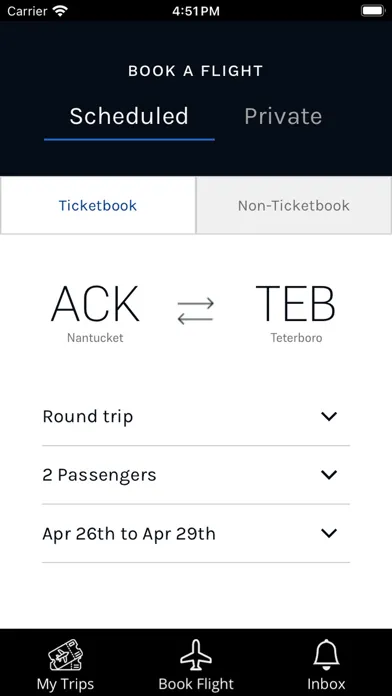Tap the Teterboro city label

tap(297, 338)
